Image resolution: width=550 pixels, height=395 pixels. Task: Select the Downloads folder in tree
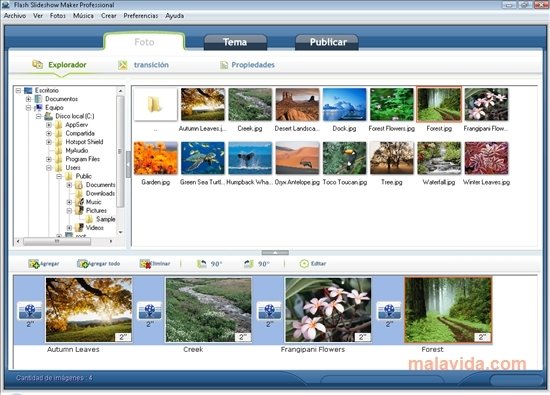[100, 193]
